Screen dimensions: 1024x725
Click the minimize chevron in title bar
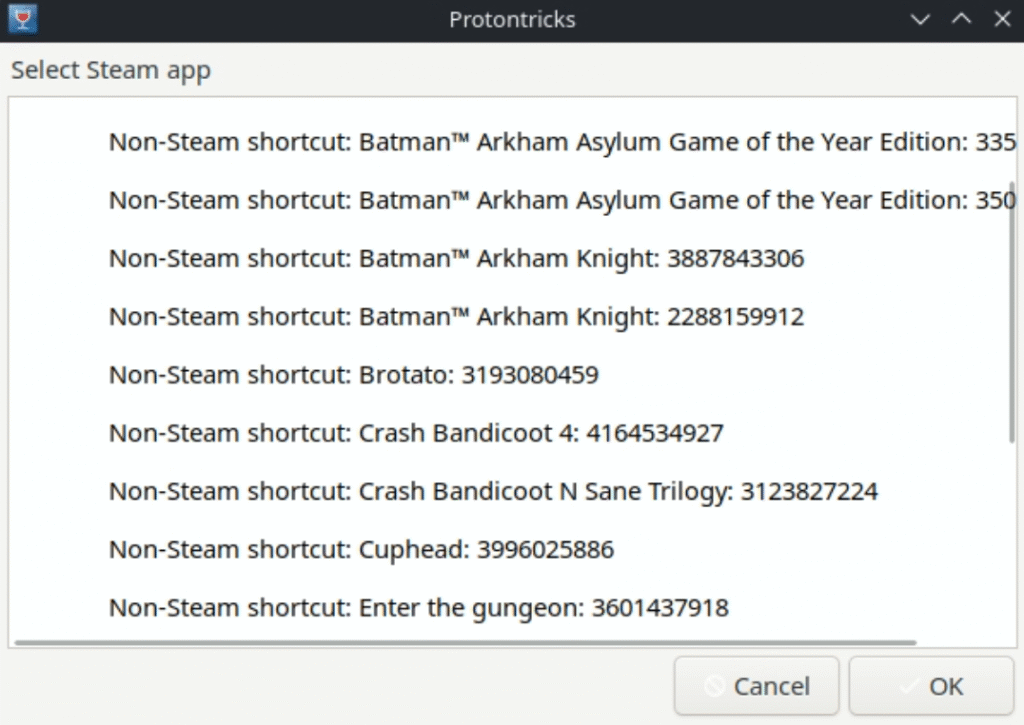point(922,19)
